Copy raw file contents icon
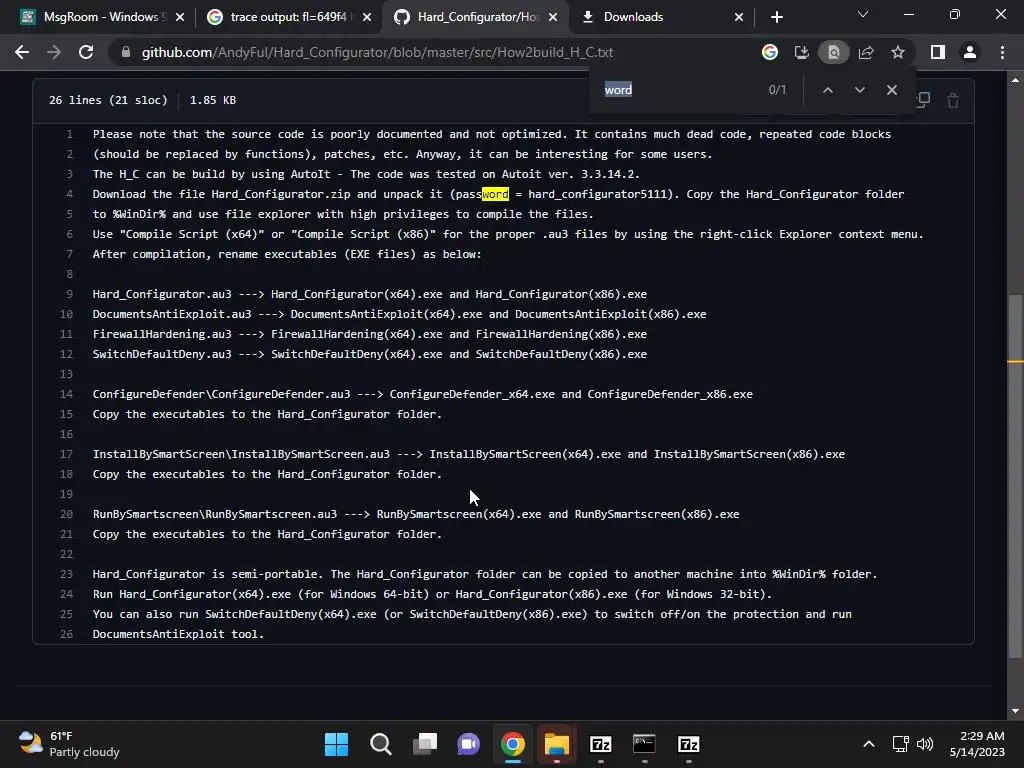Screen dimensions: 1024x768 point(923,100)
